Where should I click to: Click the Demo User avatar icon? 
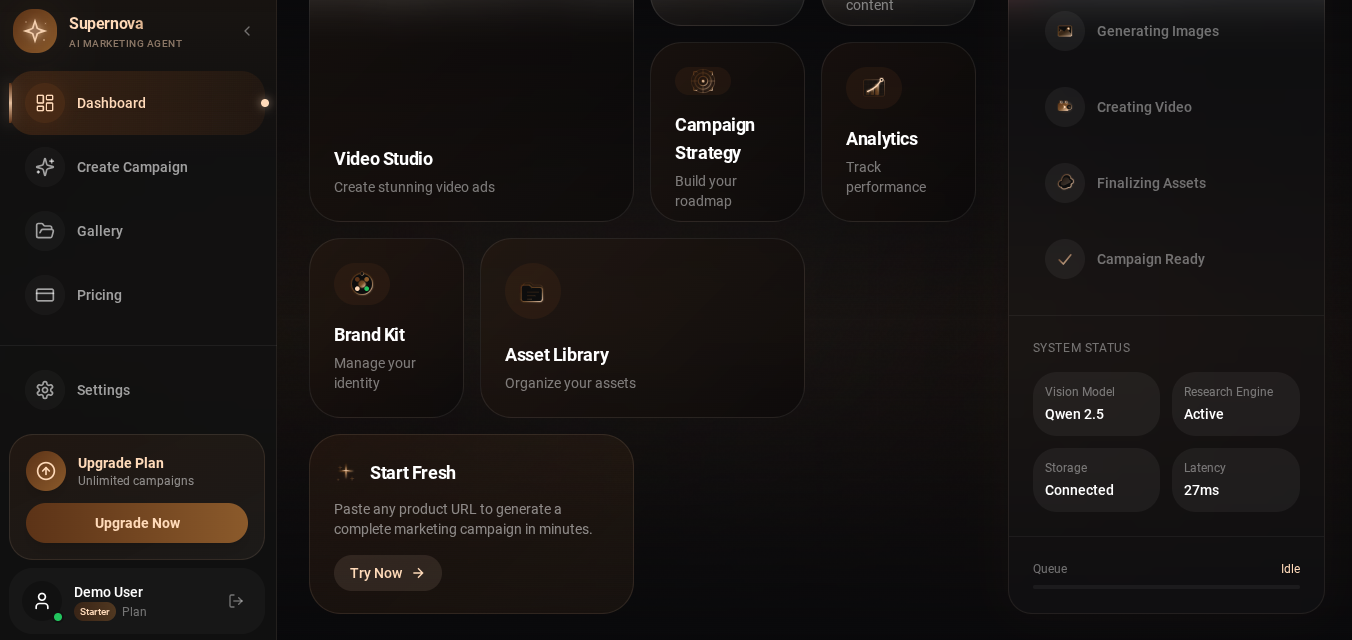coord(42,601)
